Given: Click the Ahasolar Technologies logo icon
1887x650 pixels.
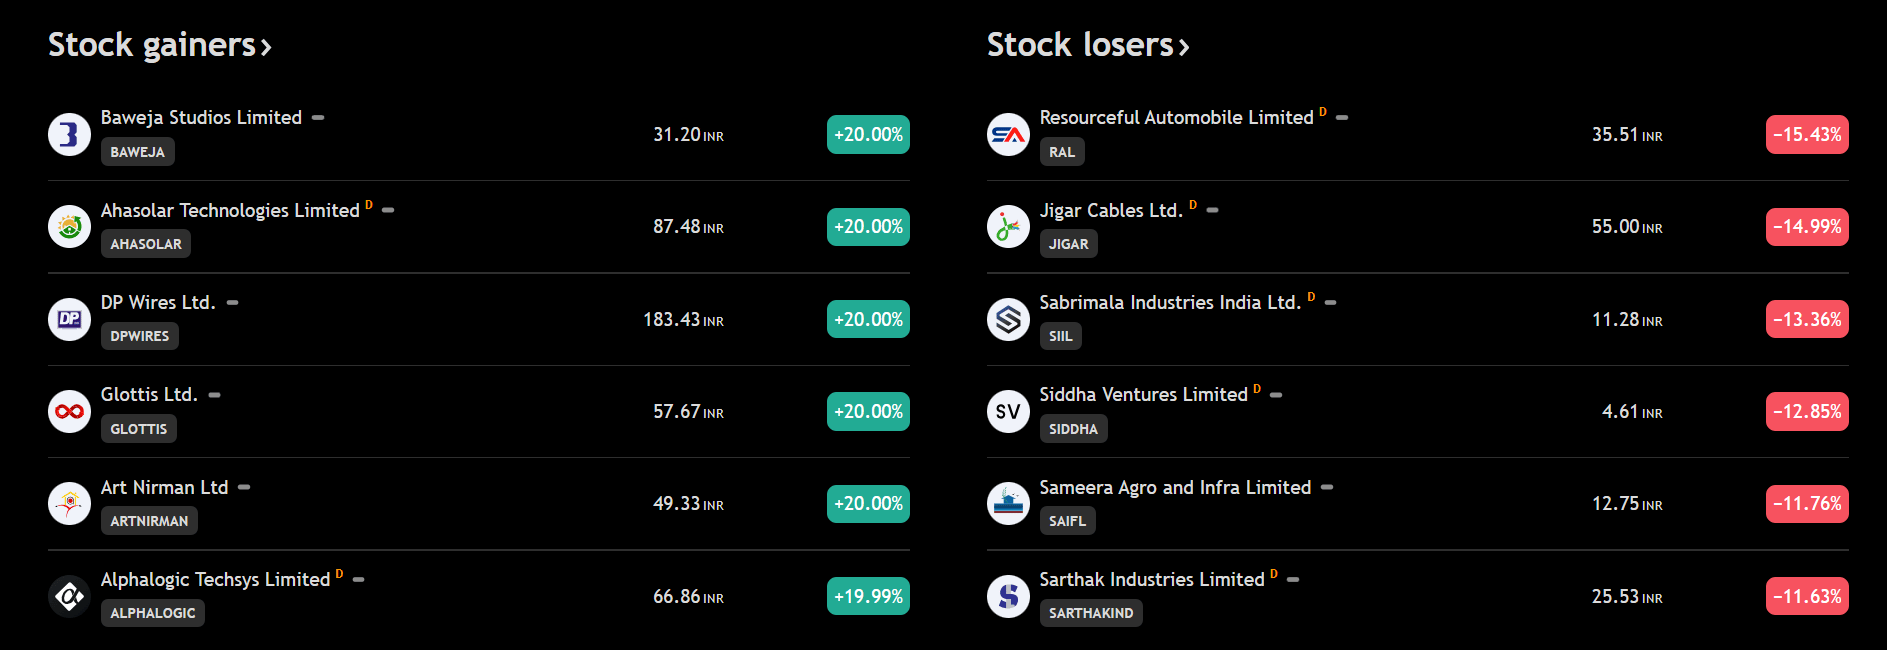Looking at the screenshot, I should pyautogui.click(x=69, y=227).
